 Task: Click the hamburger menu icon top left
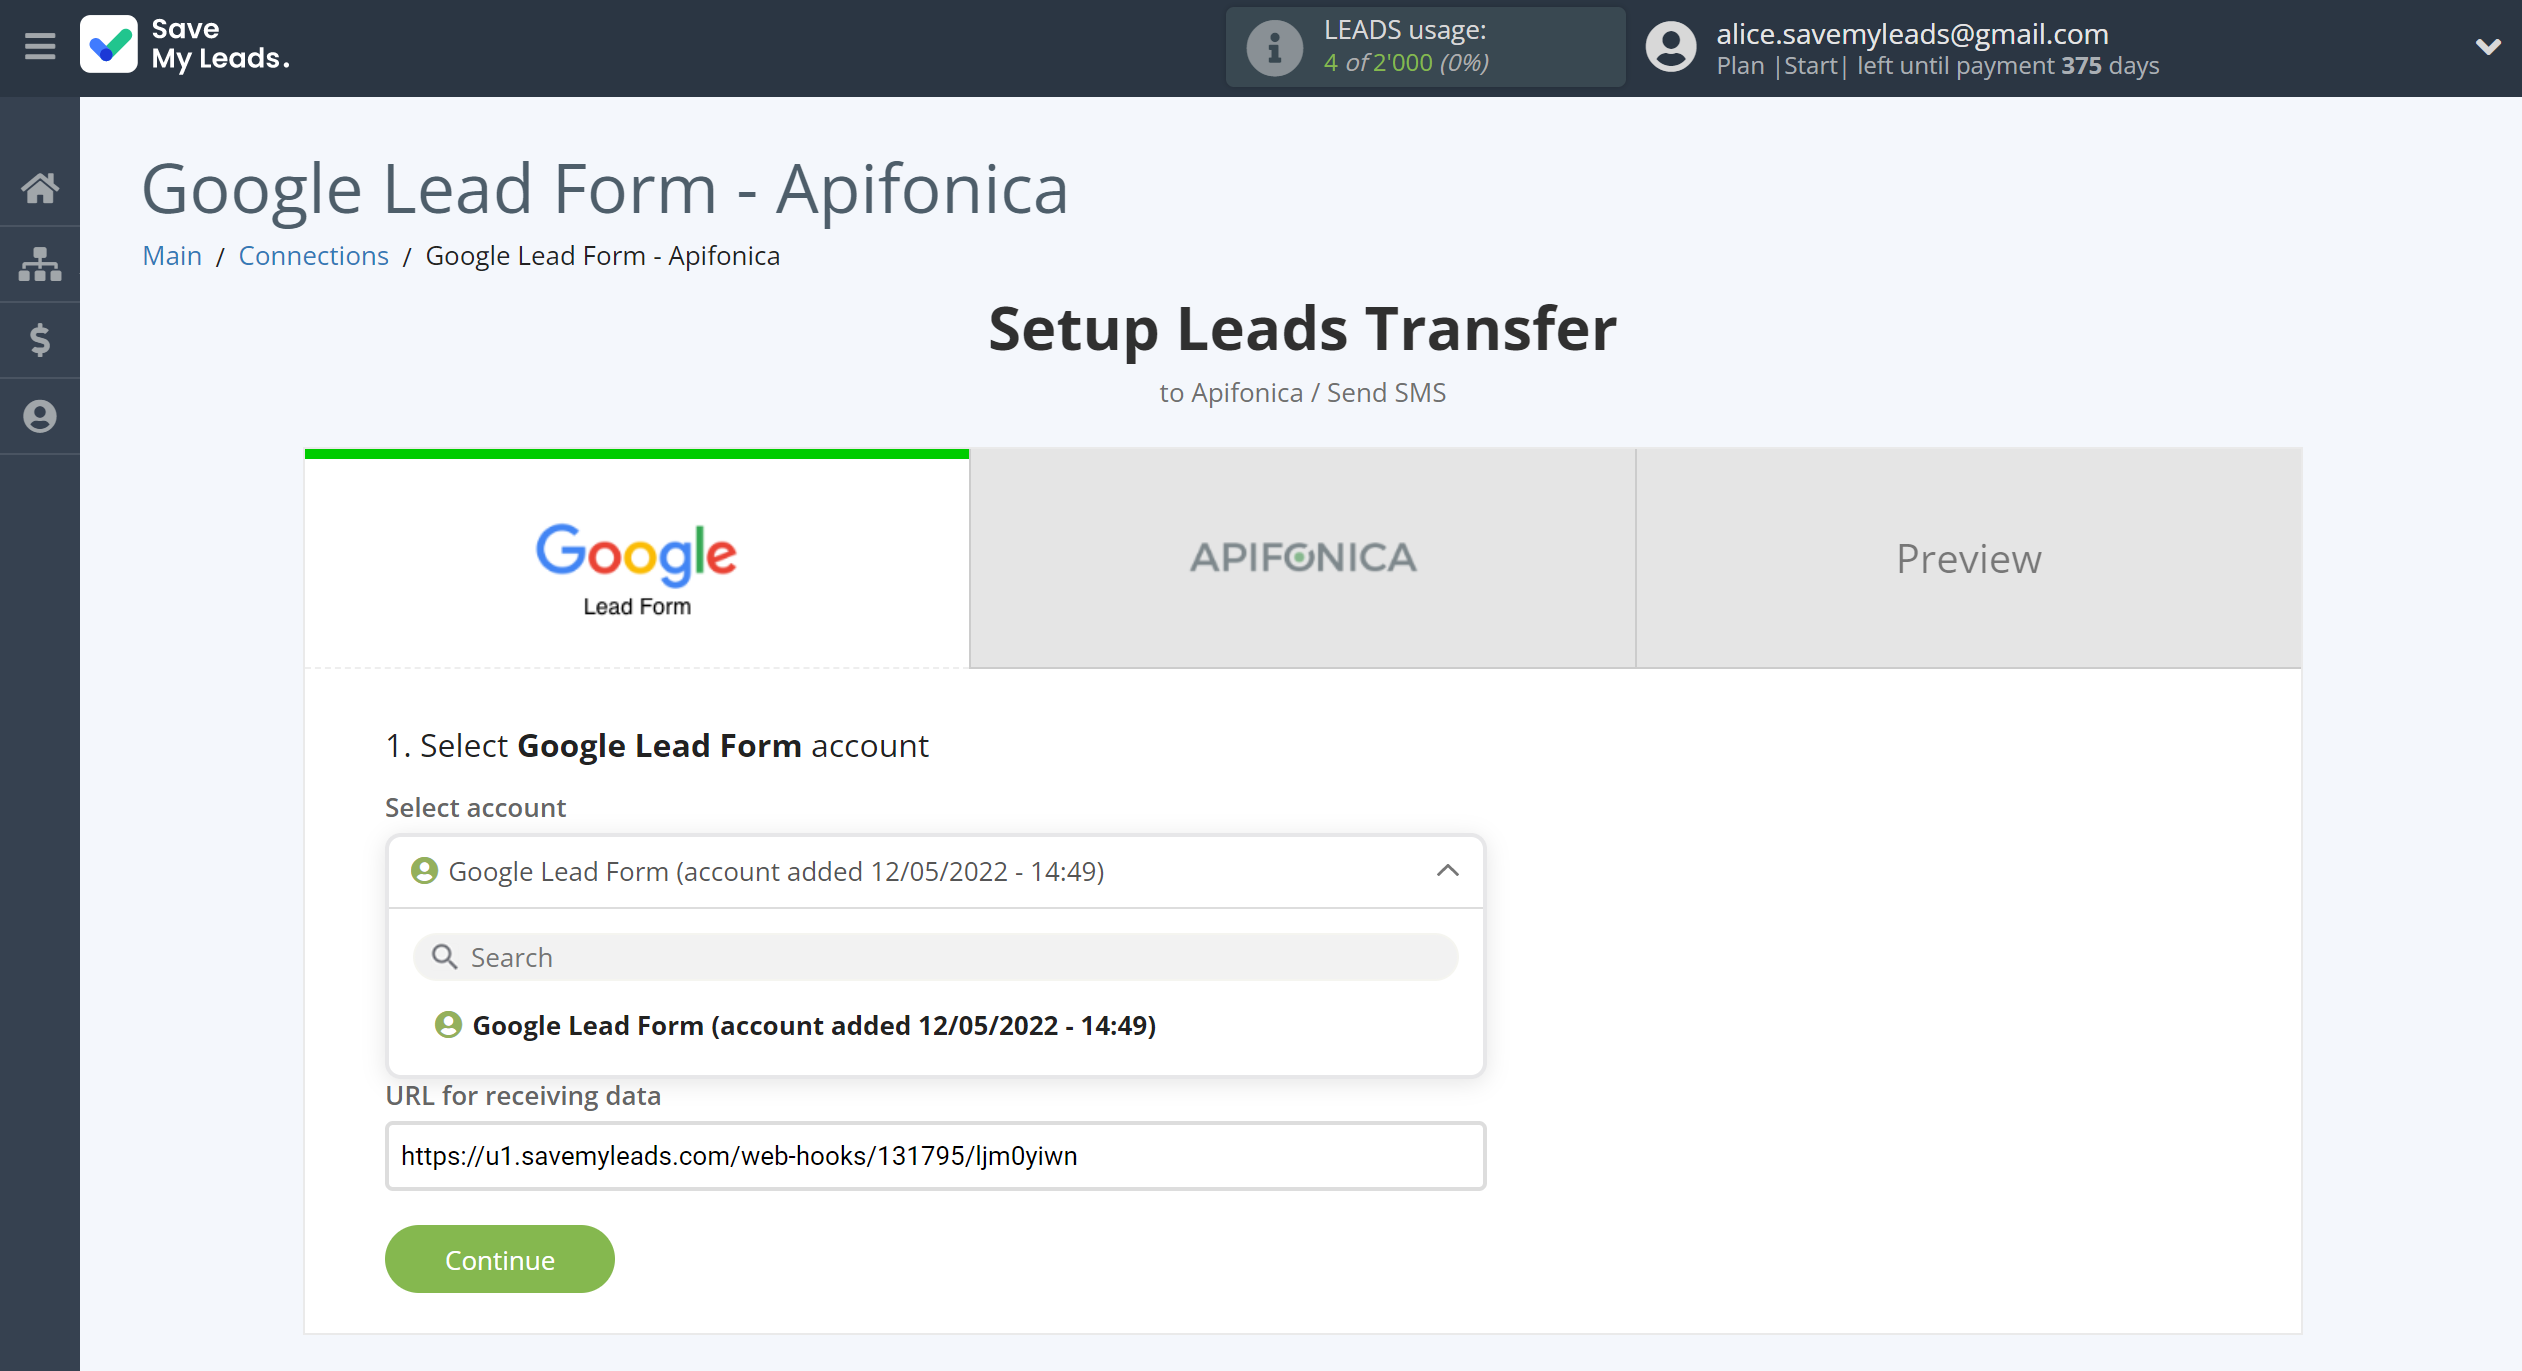pos(39,46)
